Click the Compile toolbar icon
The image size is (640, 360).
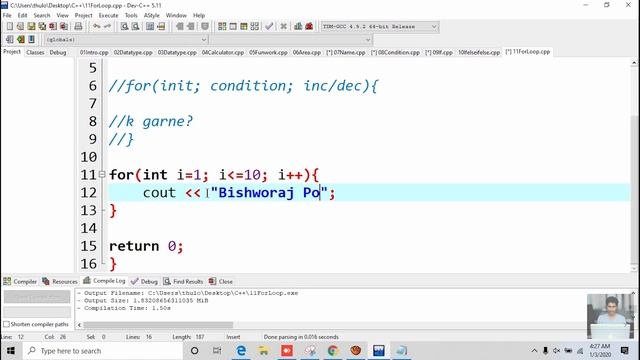222,27
